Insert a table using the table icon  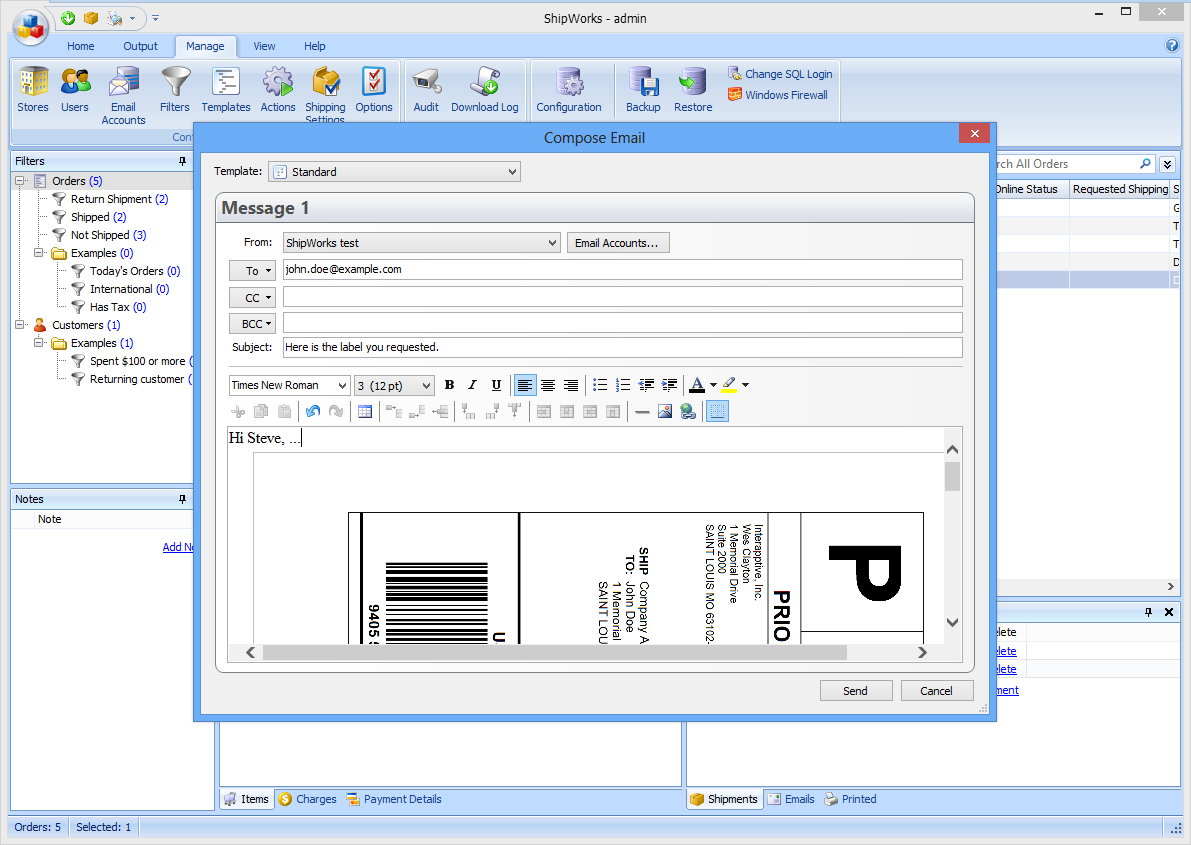365,410
